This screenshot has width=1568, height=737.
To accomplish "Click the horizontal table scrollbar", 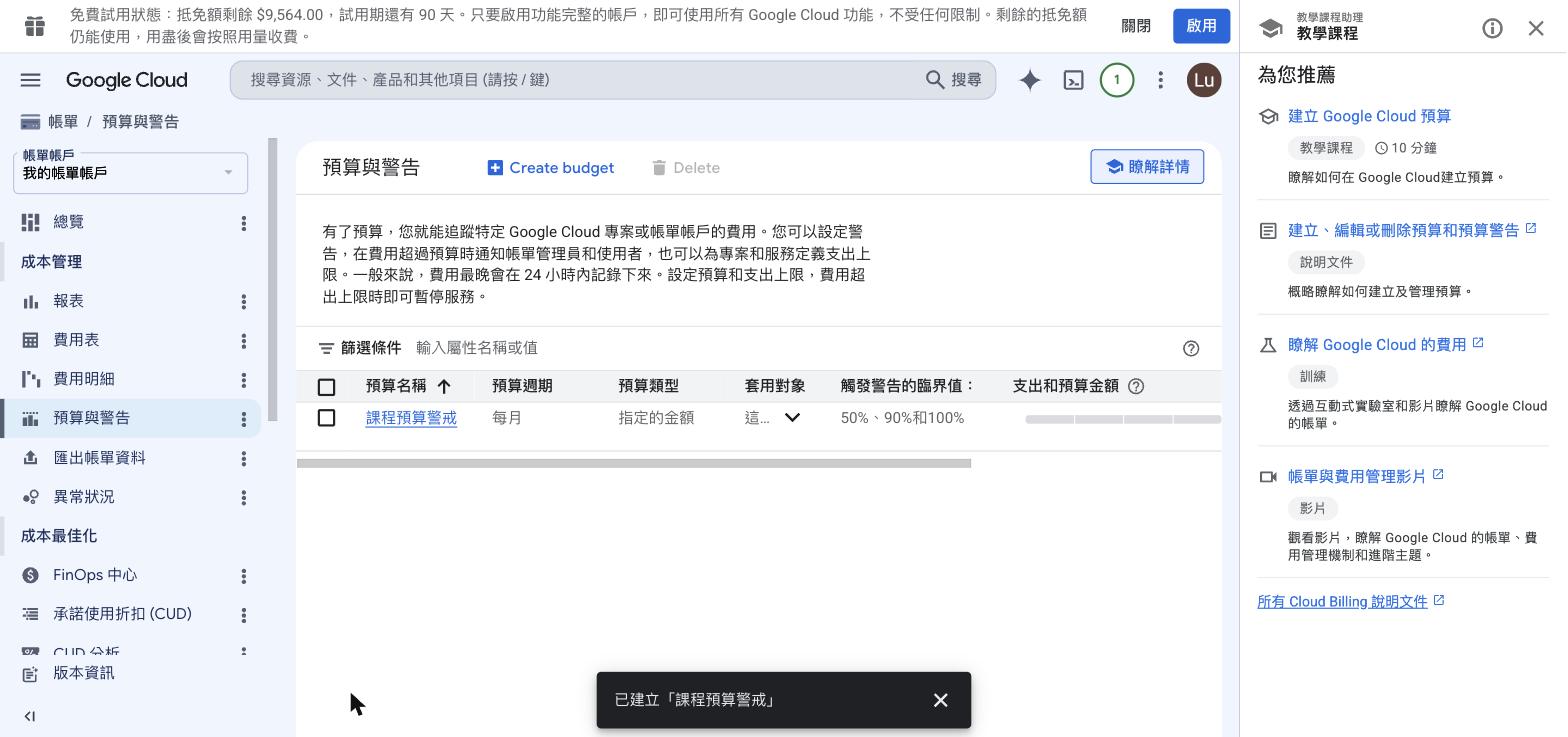I will pyautogui.click(x=634, y=463).
